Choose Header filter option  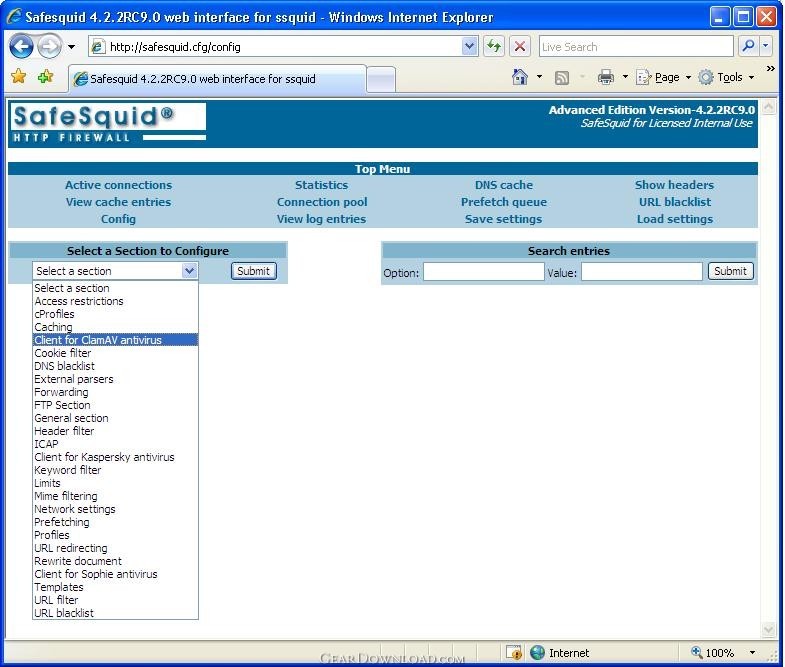(x=116, y=431)
